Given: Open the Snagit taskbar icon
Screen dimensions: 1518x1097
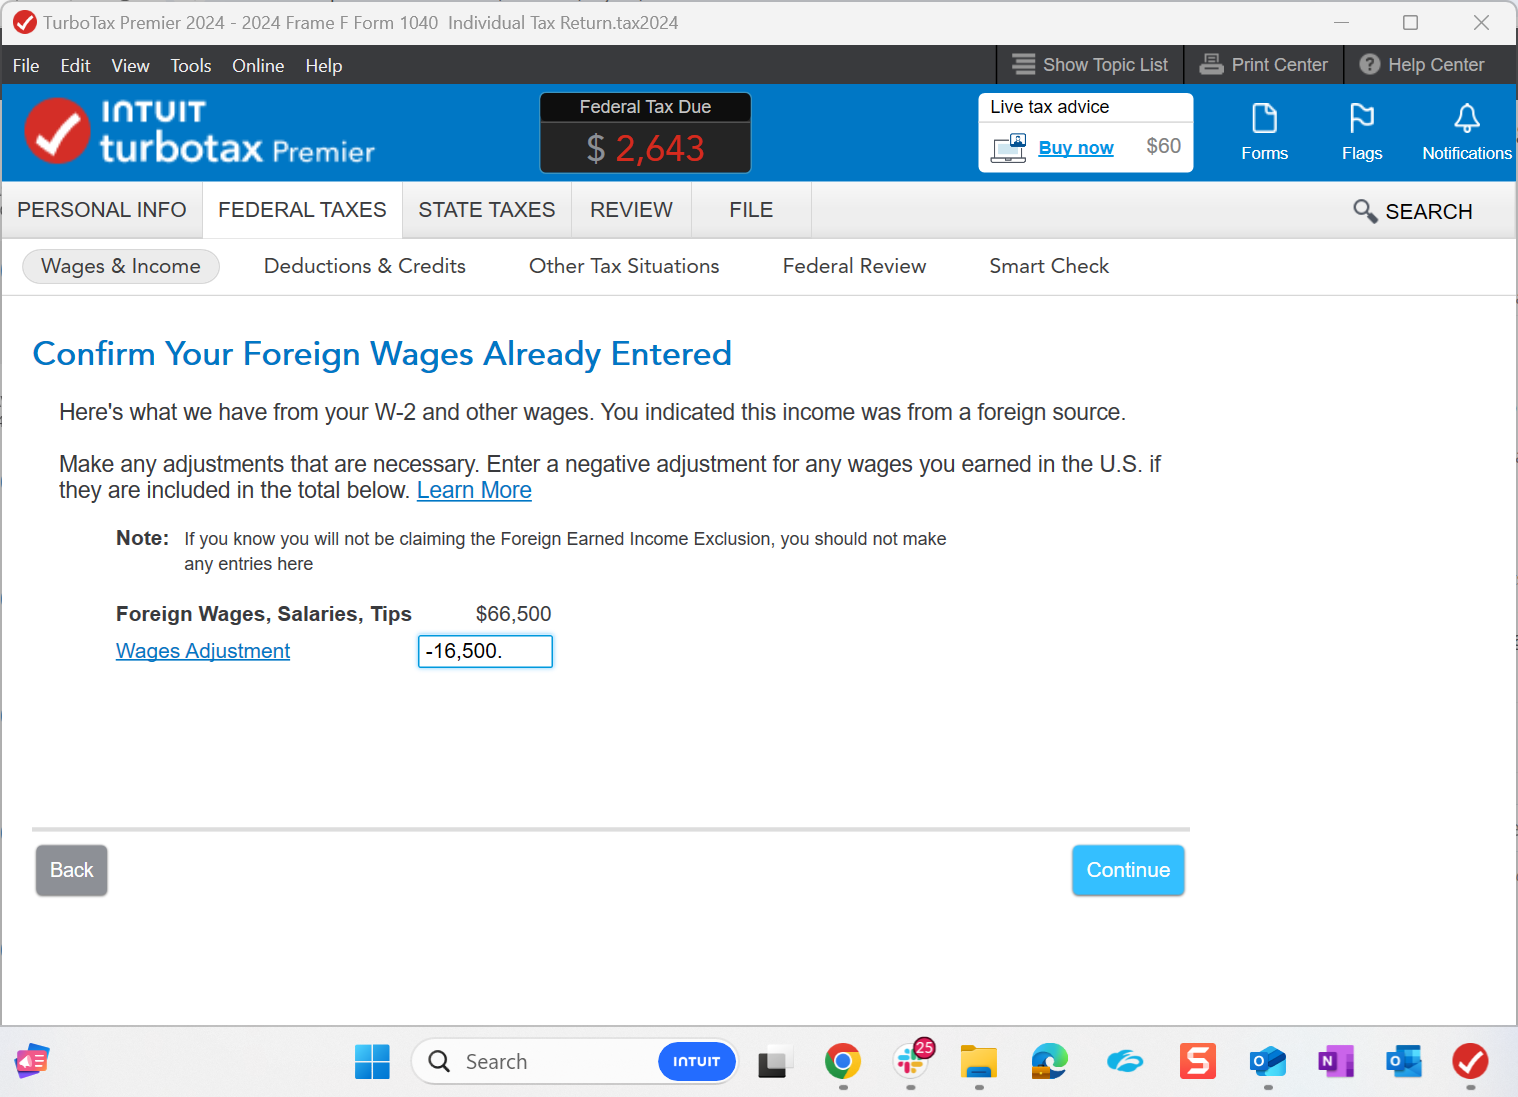Looking at the screenshot, I should pyautogui.click(x=1197, y=1061).
